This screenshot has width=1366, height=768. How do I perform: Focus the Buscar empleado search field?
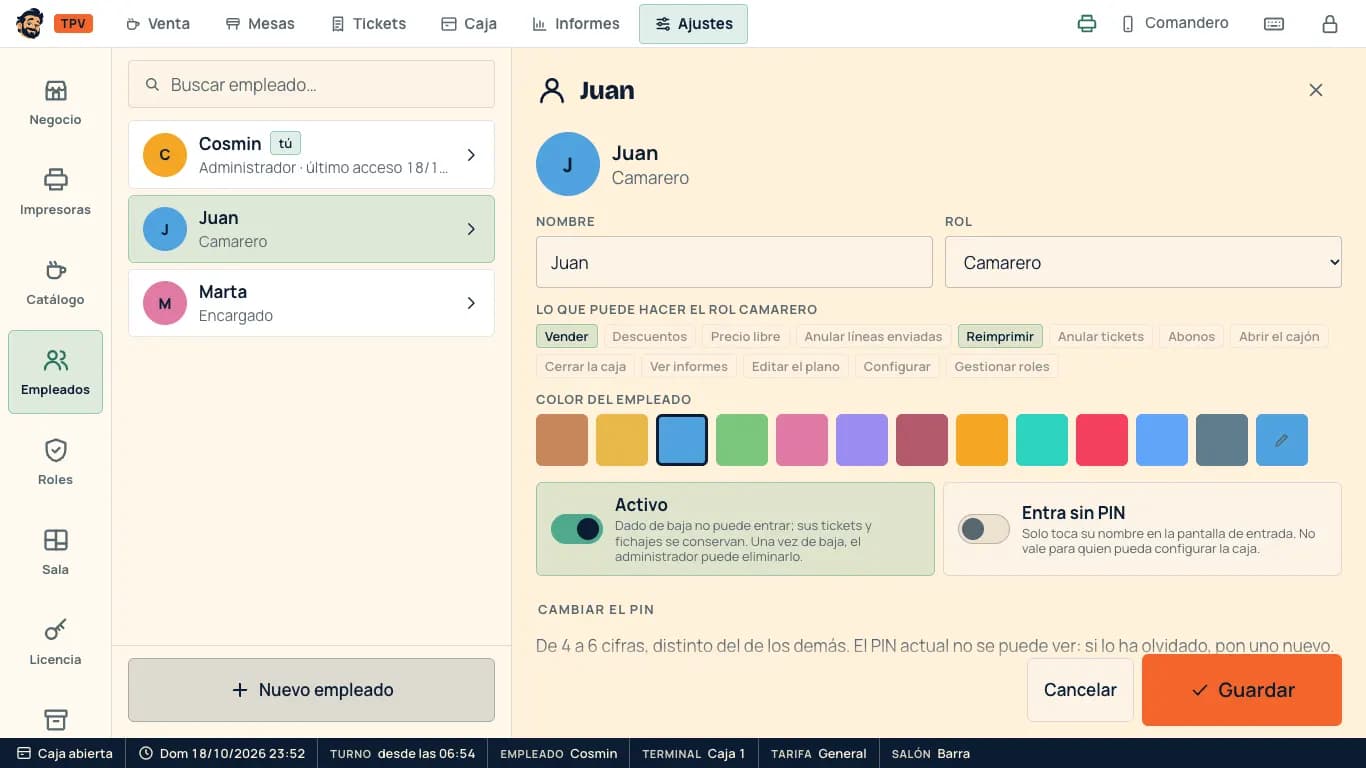click(311, 85)
